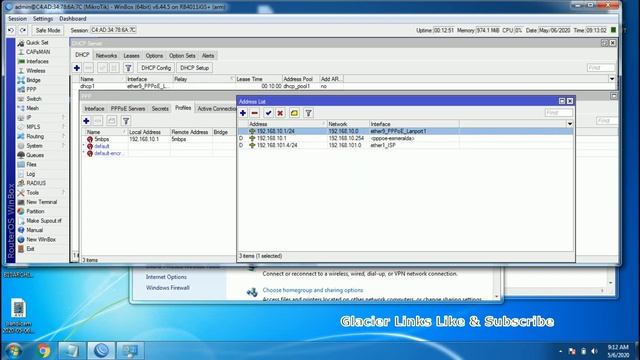Click Find field in Address List
640x360 pixels.
click(558, 113)
